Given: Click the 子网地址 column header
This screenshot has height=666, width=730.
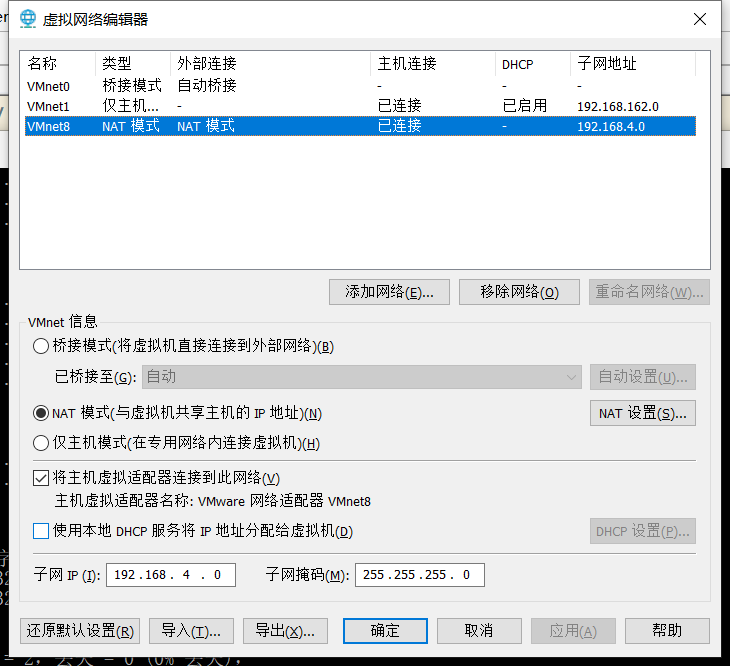Looking at the screenshot, I should (633, 63).
